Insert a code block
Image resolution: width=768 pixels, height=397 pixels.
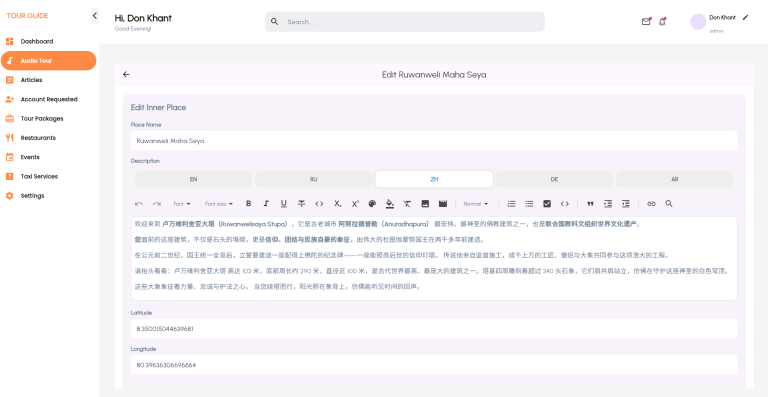click(x=565, y=204)
